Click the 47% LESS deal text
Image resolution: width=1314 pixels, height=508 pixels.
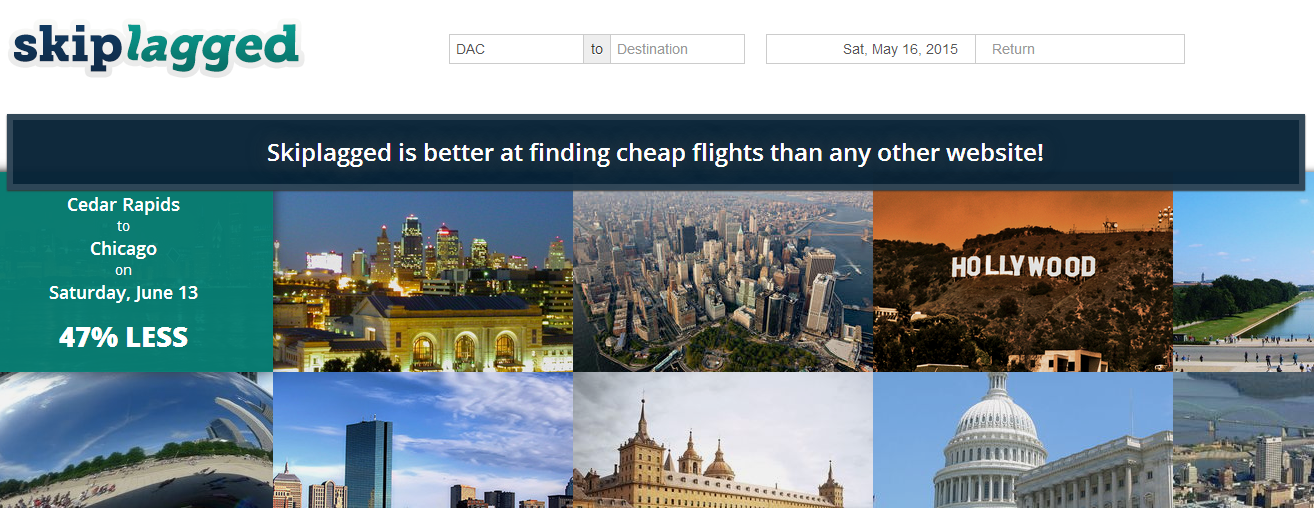point(124,337)
